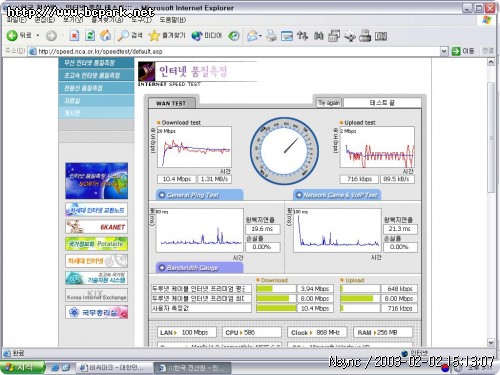Click the red Stop loading icon
Screen dimensions: 500x375
(74, 35)
